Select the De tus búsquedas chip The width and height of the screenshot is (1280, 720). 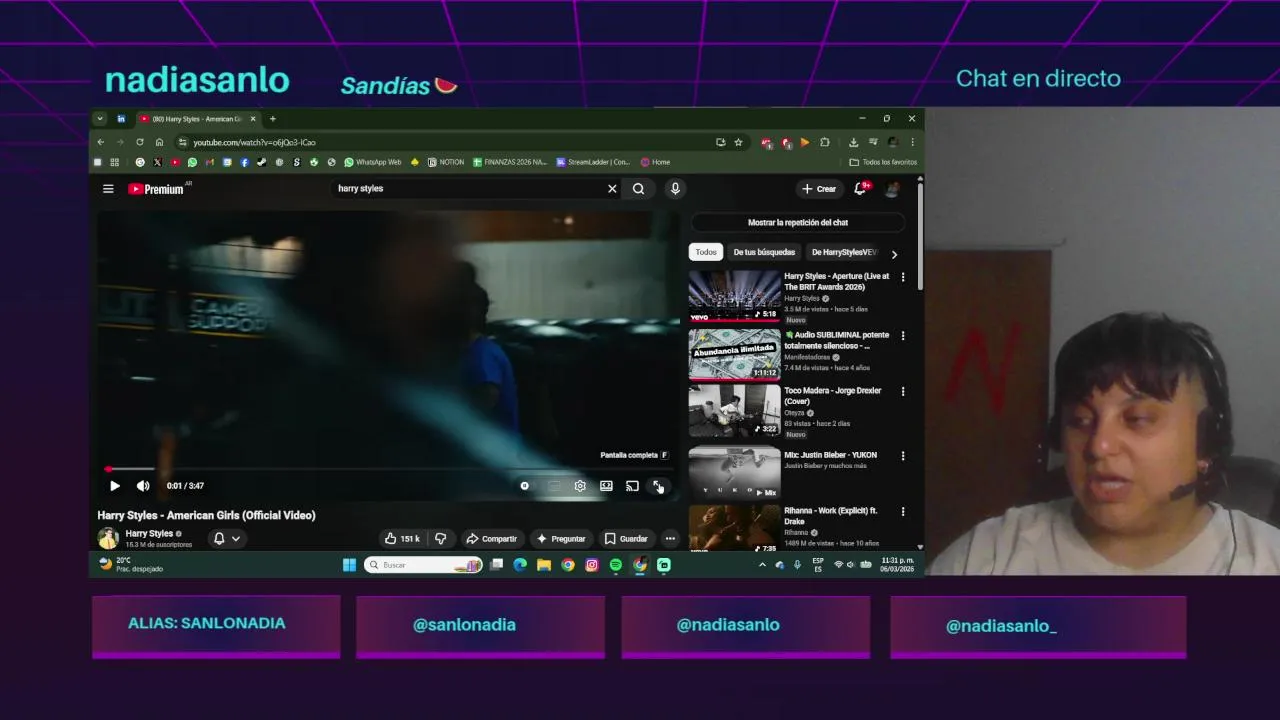tap(764, 253)
